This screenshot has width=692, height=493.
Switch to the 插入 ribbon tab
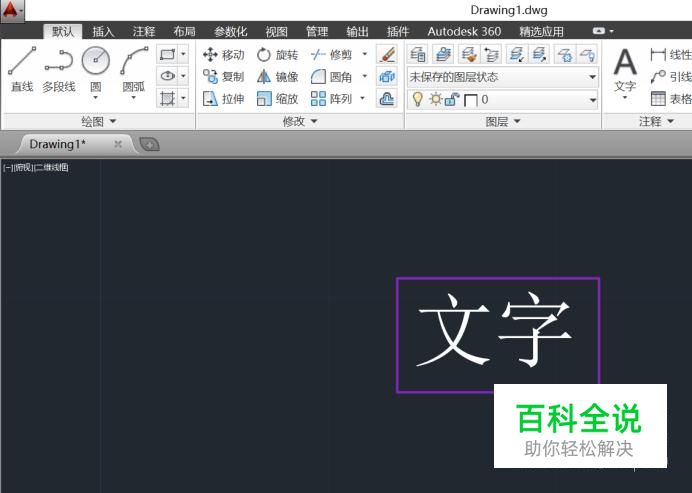tap(103, 31)
